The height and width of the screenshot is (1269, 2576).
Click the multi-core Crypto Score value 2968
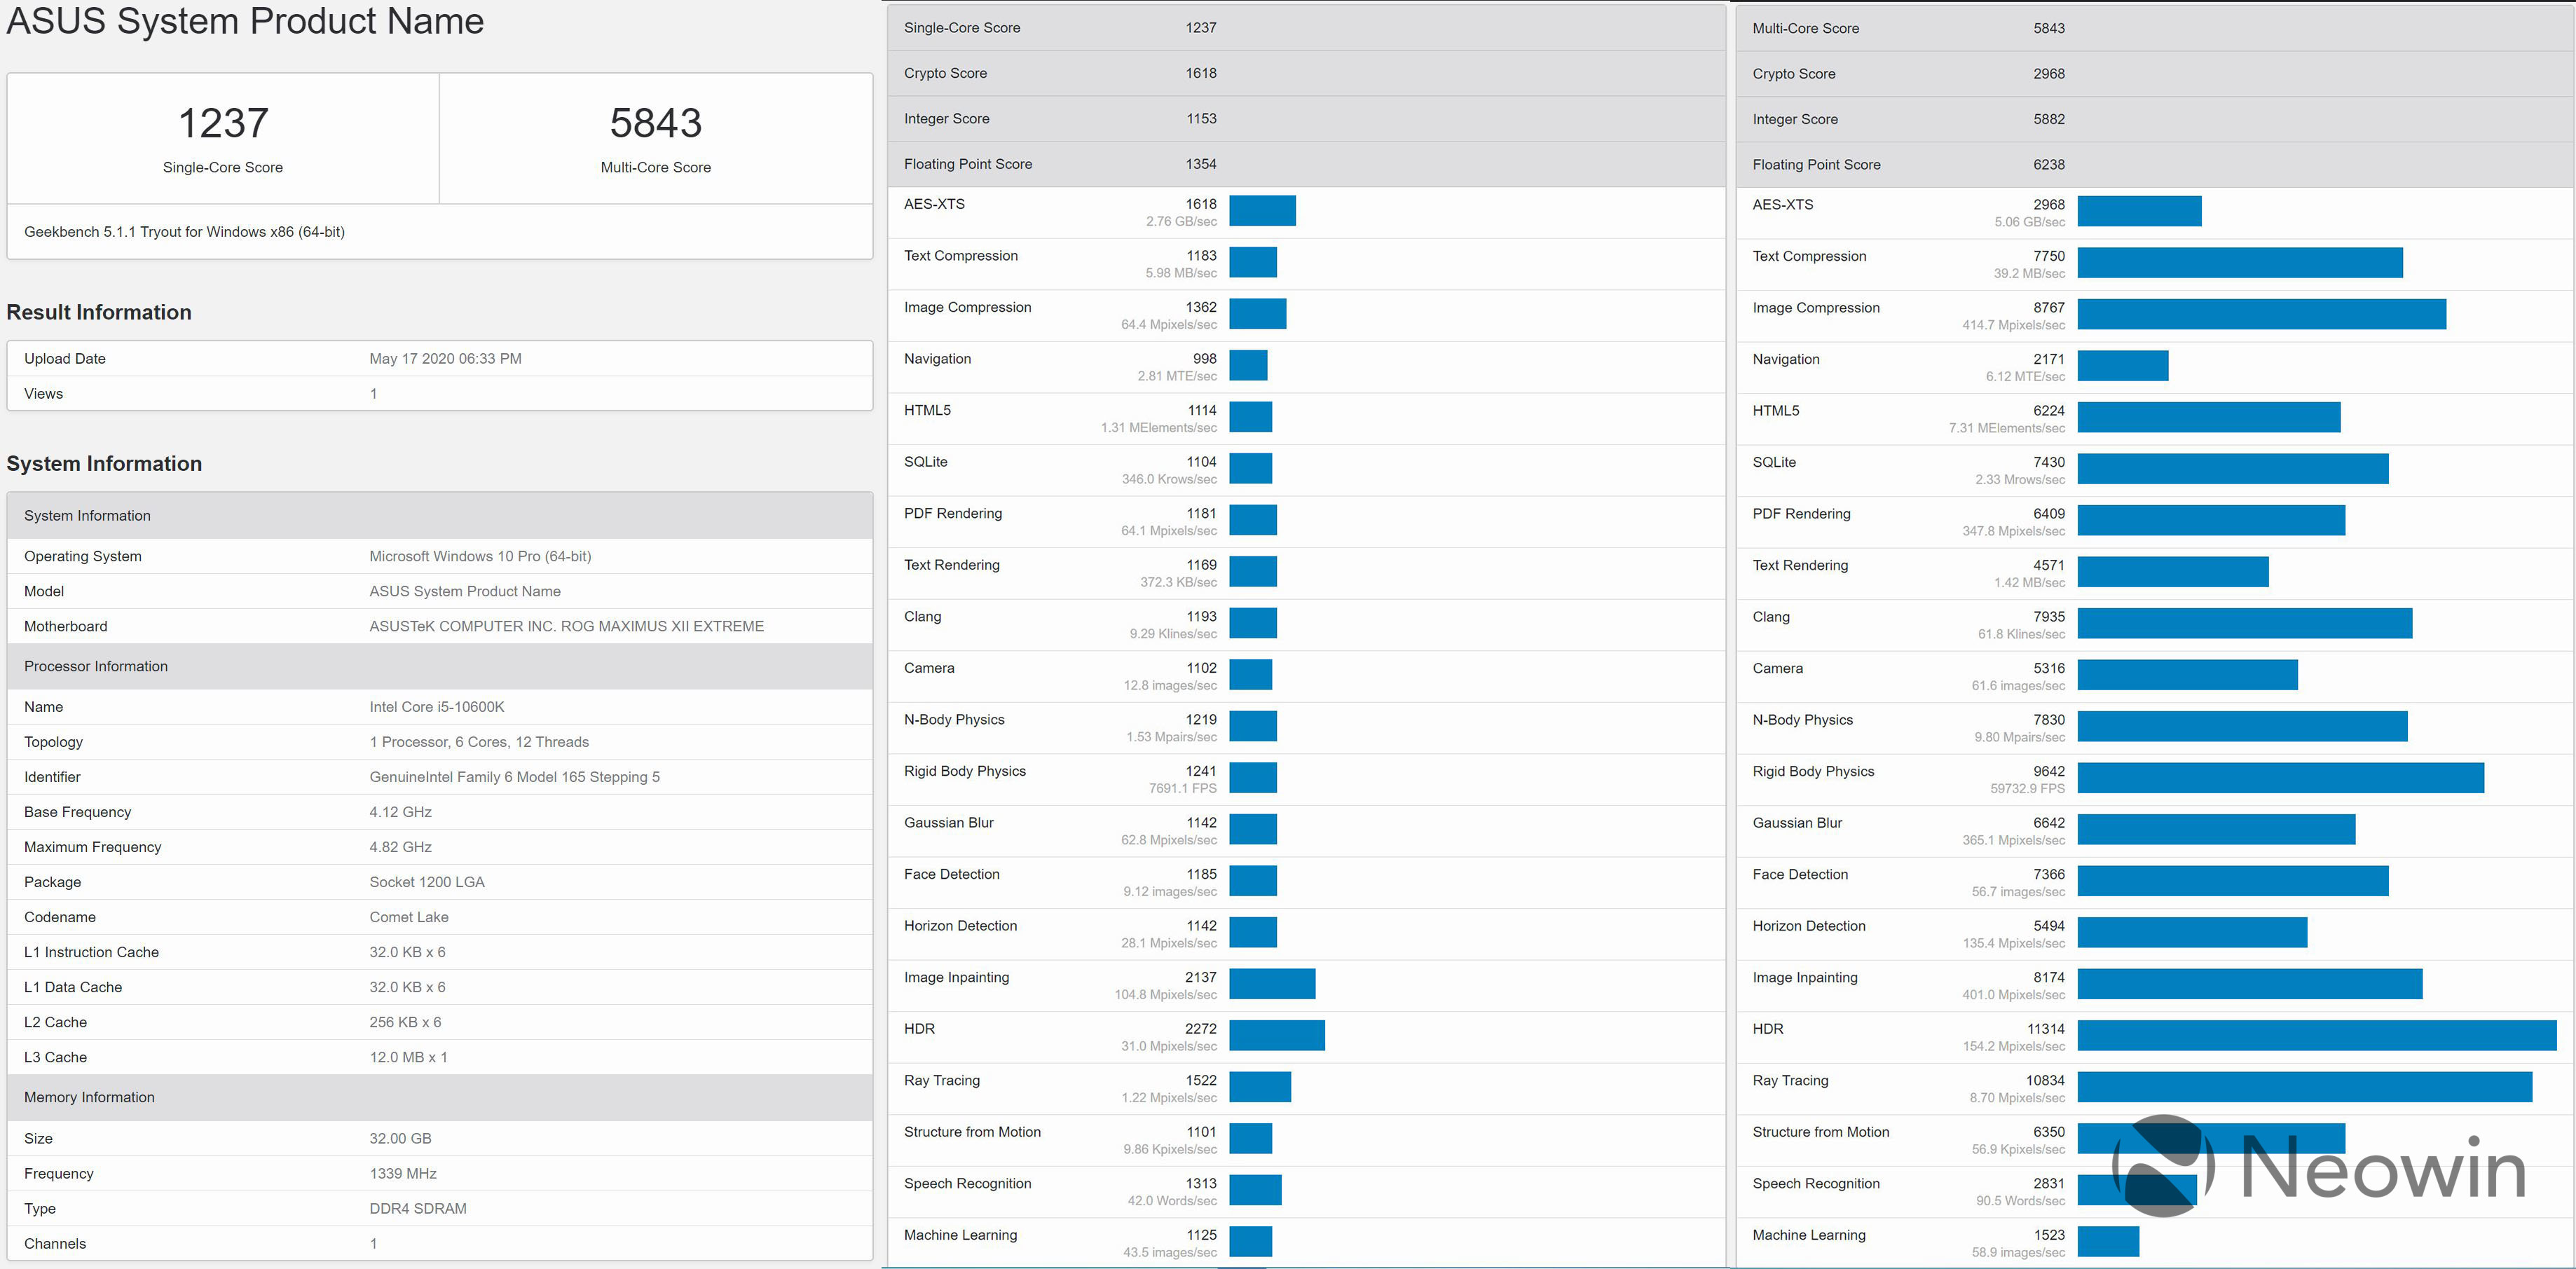tap(2049, 74)
